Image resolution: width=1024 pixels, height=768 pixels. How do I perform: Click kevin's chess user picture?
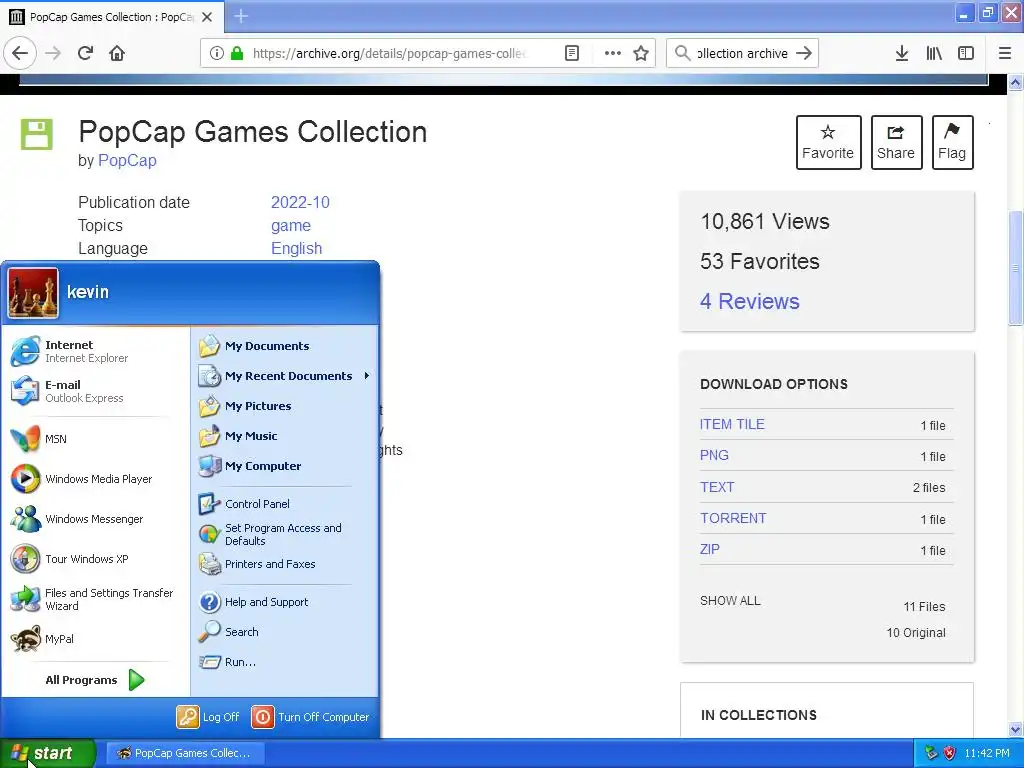[x=33, y=293]
